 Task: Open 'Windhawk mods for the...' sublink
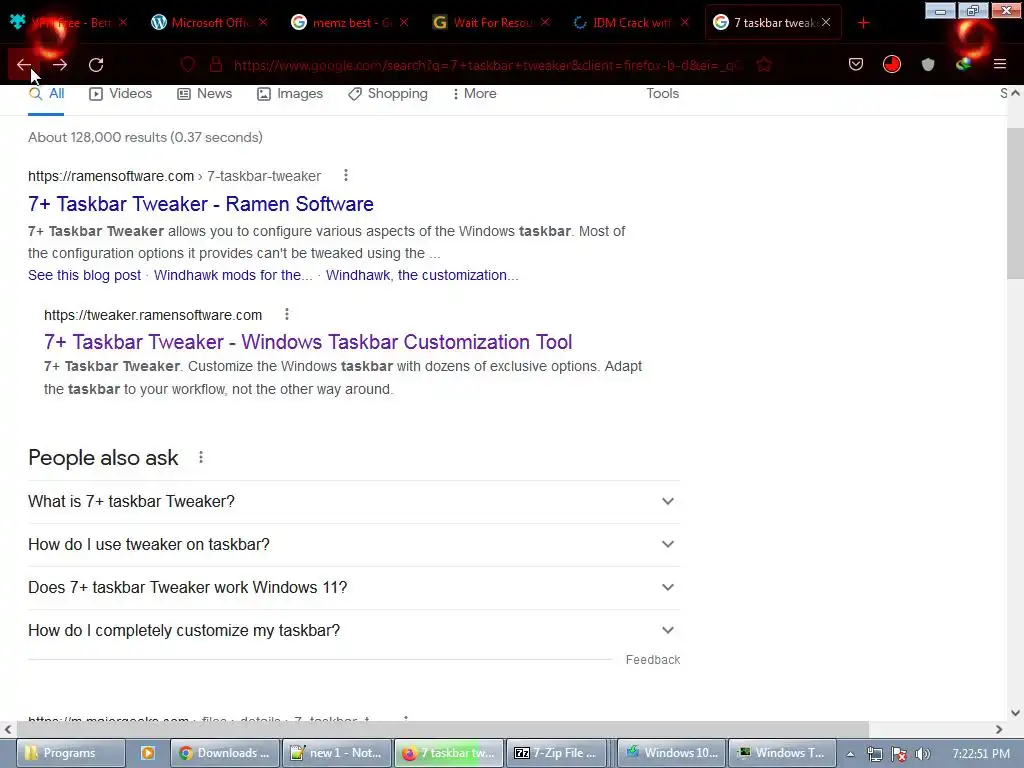(x=233, y=276)
